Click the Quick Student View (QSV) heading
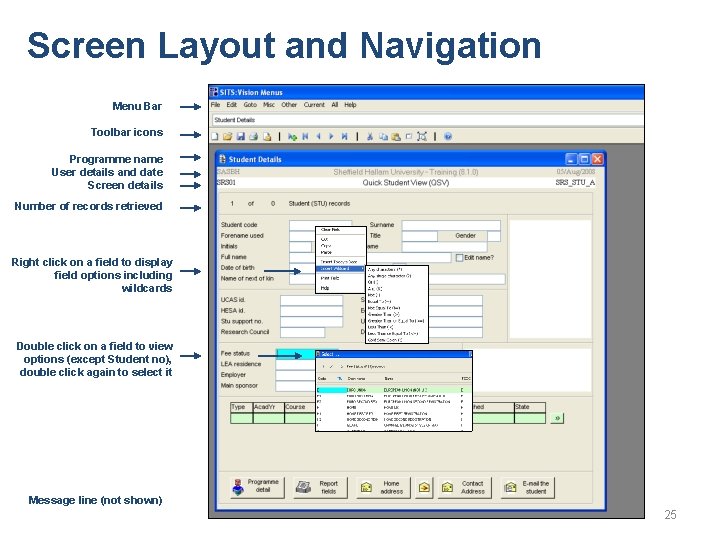 point(406,183)
